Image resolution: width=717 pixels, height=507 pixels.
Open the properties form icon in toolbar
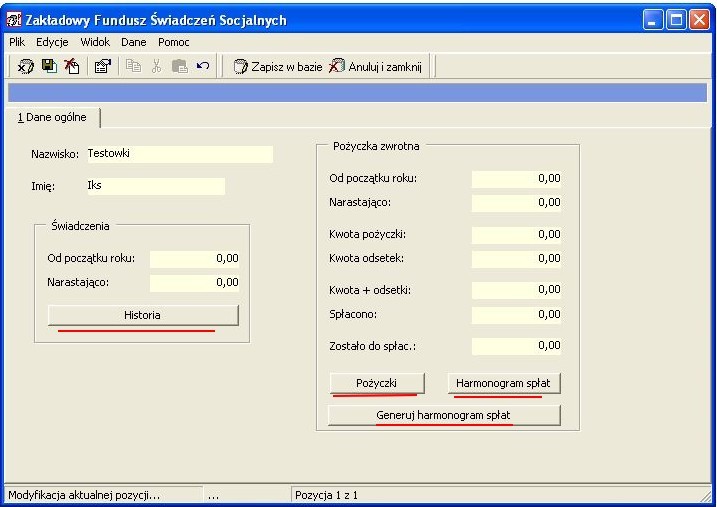click(x=103, y=67)
